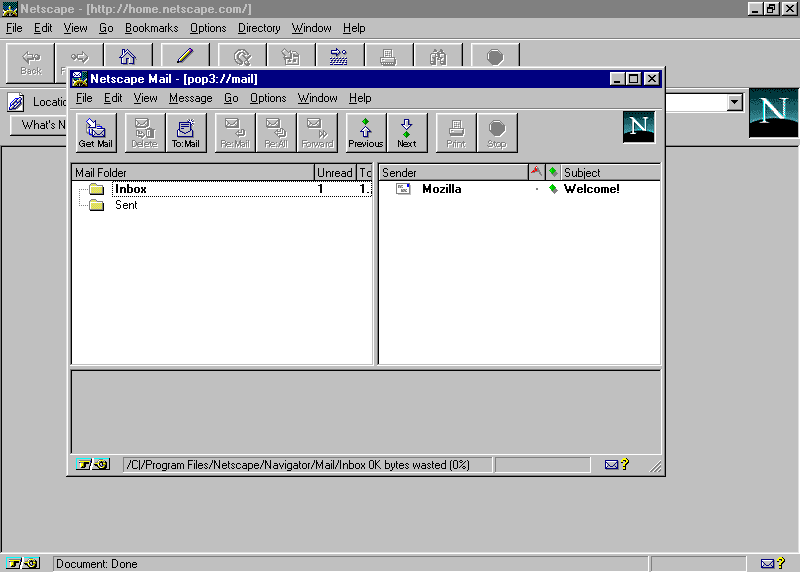This screenshot has height=572, width=800.
Task: Click the Home button in Navigator toolbar
Action: click(x=128, y=61)
